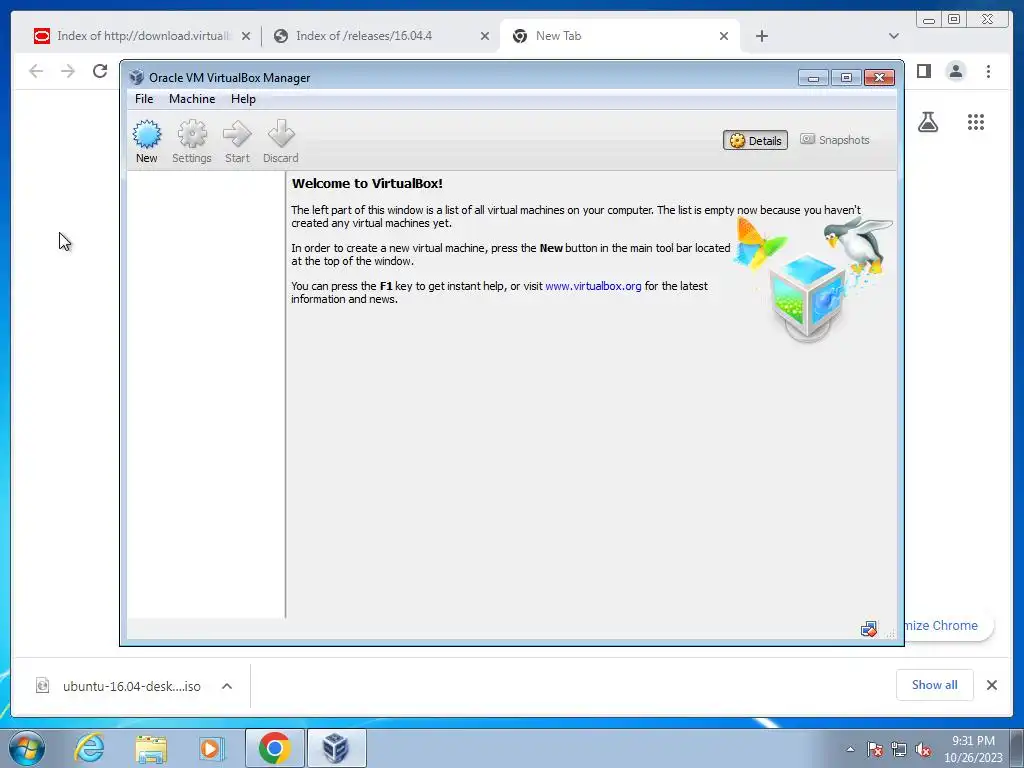
Task: Close the Index of /releases/16.04.4 tab
Action: click(485, 36)
